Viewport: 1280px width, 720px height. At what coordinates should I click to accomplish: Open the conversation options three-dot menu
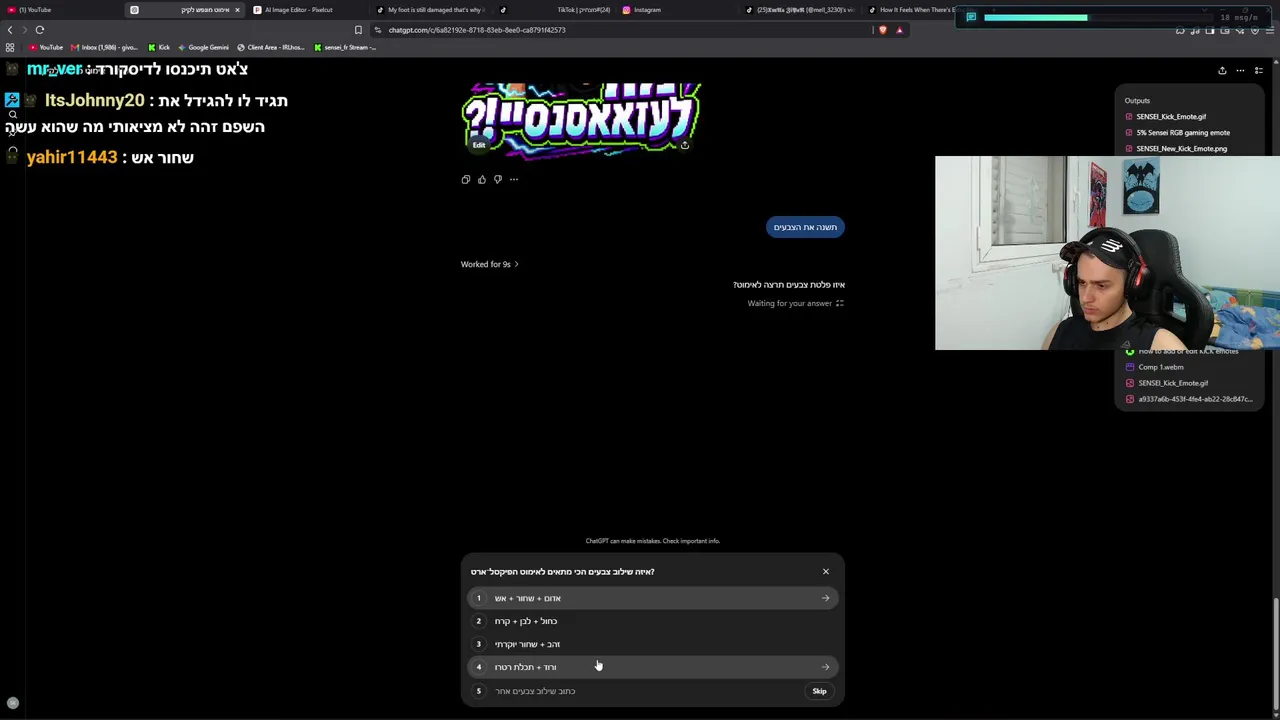1241,71
